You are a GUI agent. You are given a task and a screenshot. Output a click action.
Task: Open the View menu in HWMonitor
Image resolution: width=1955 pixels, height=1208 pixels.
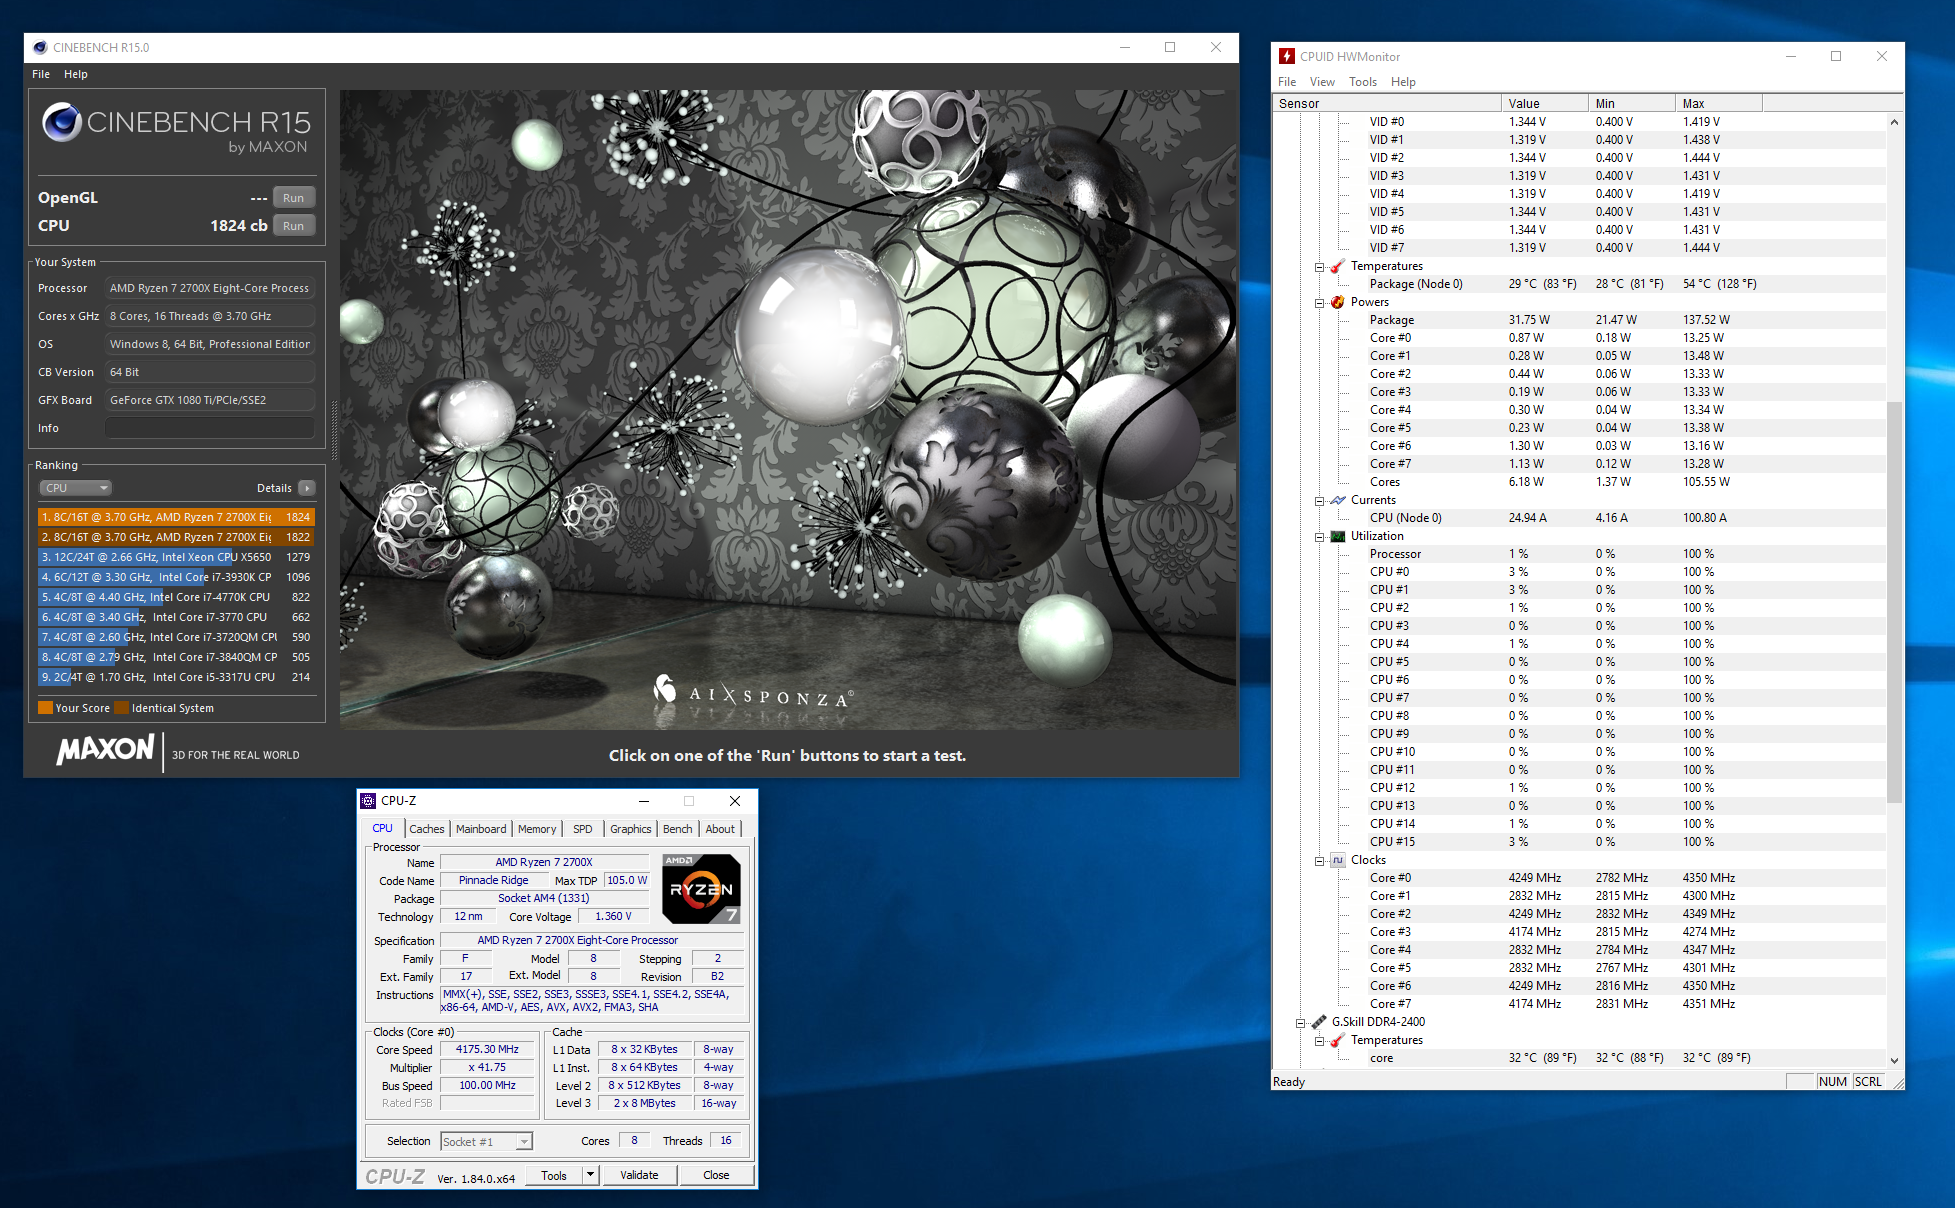coord(1322,82)
